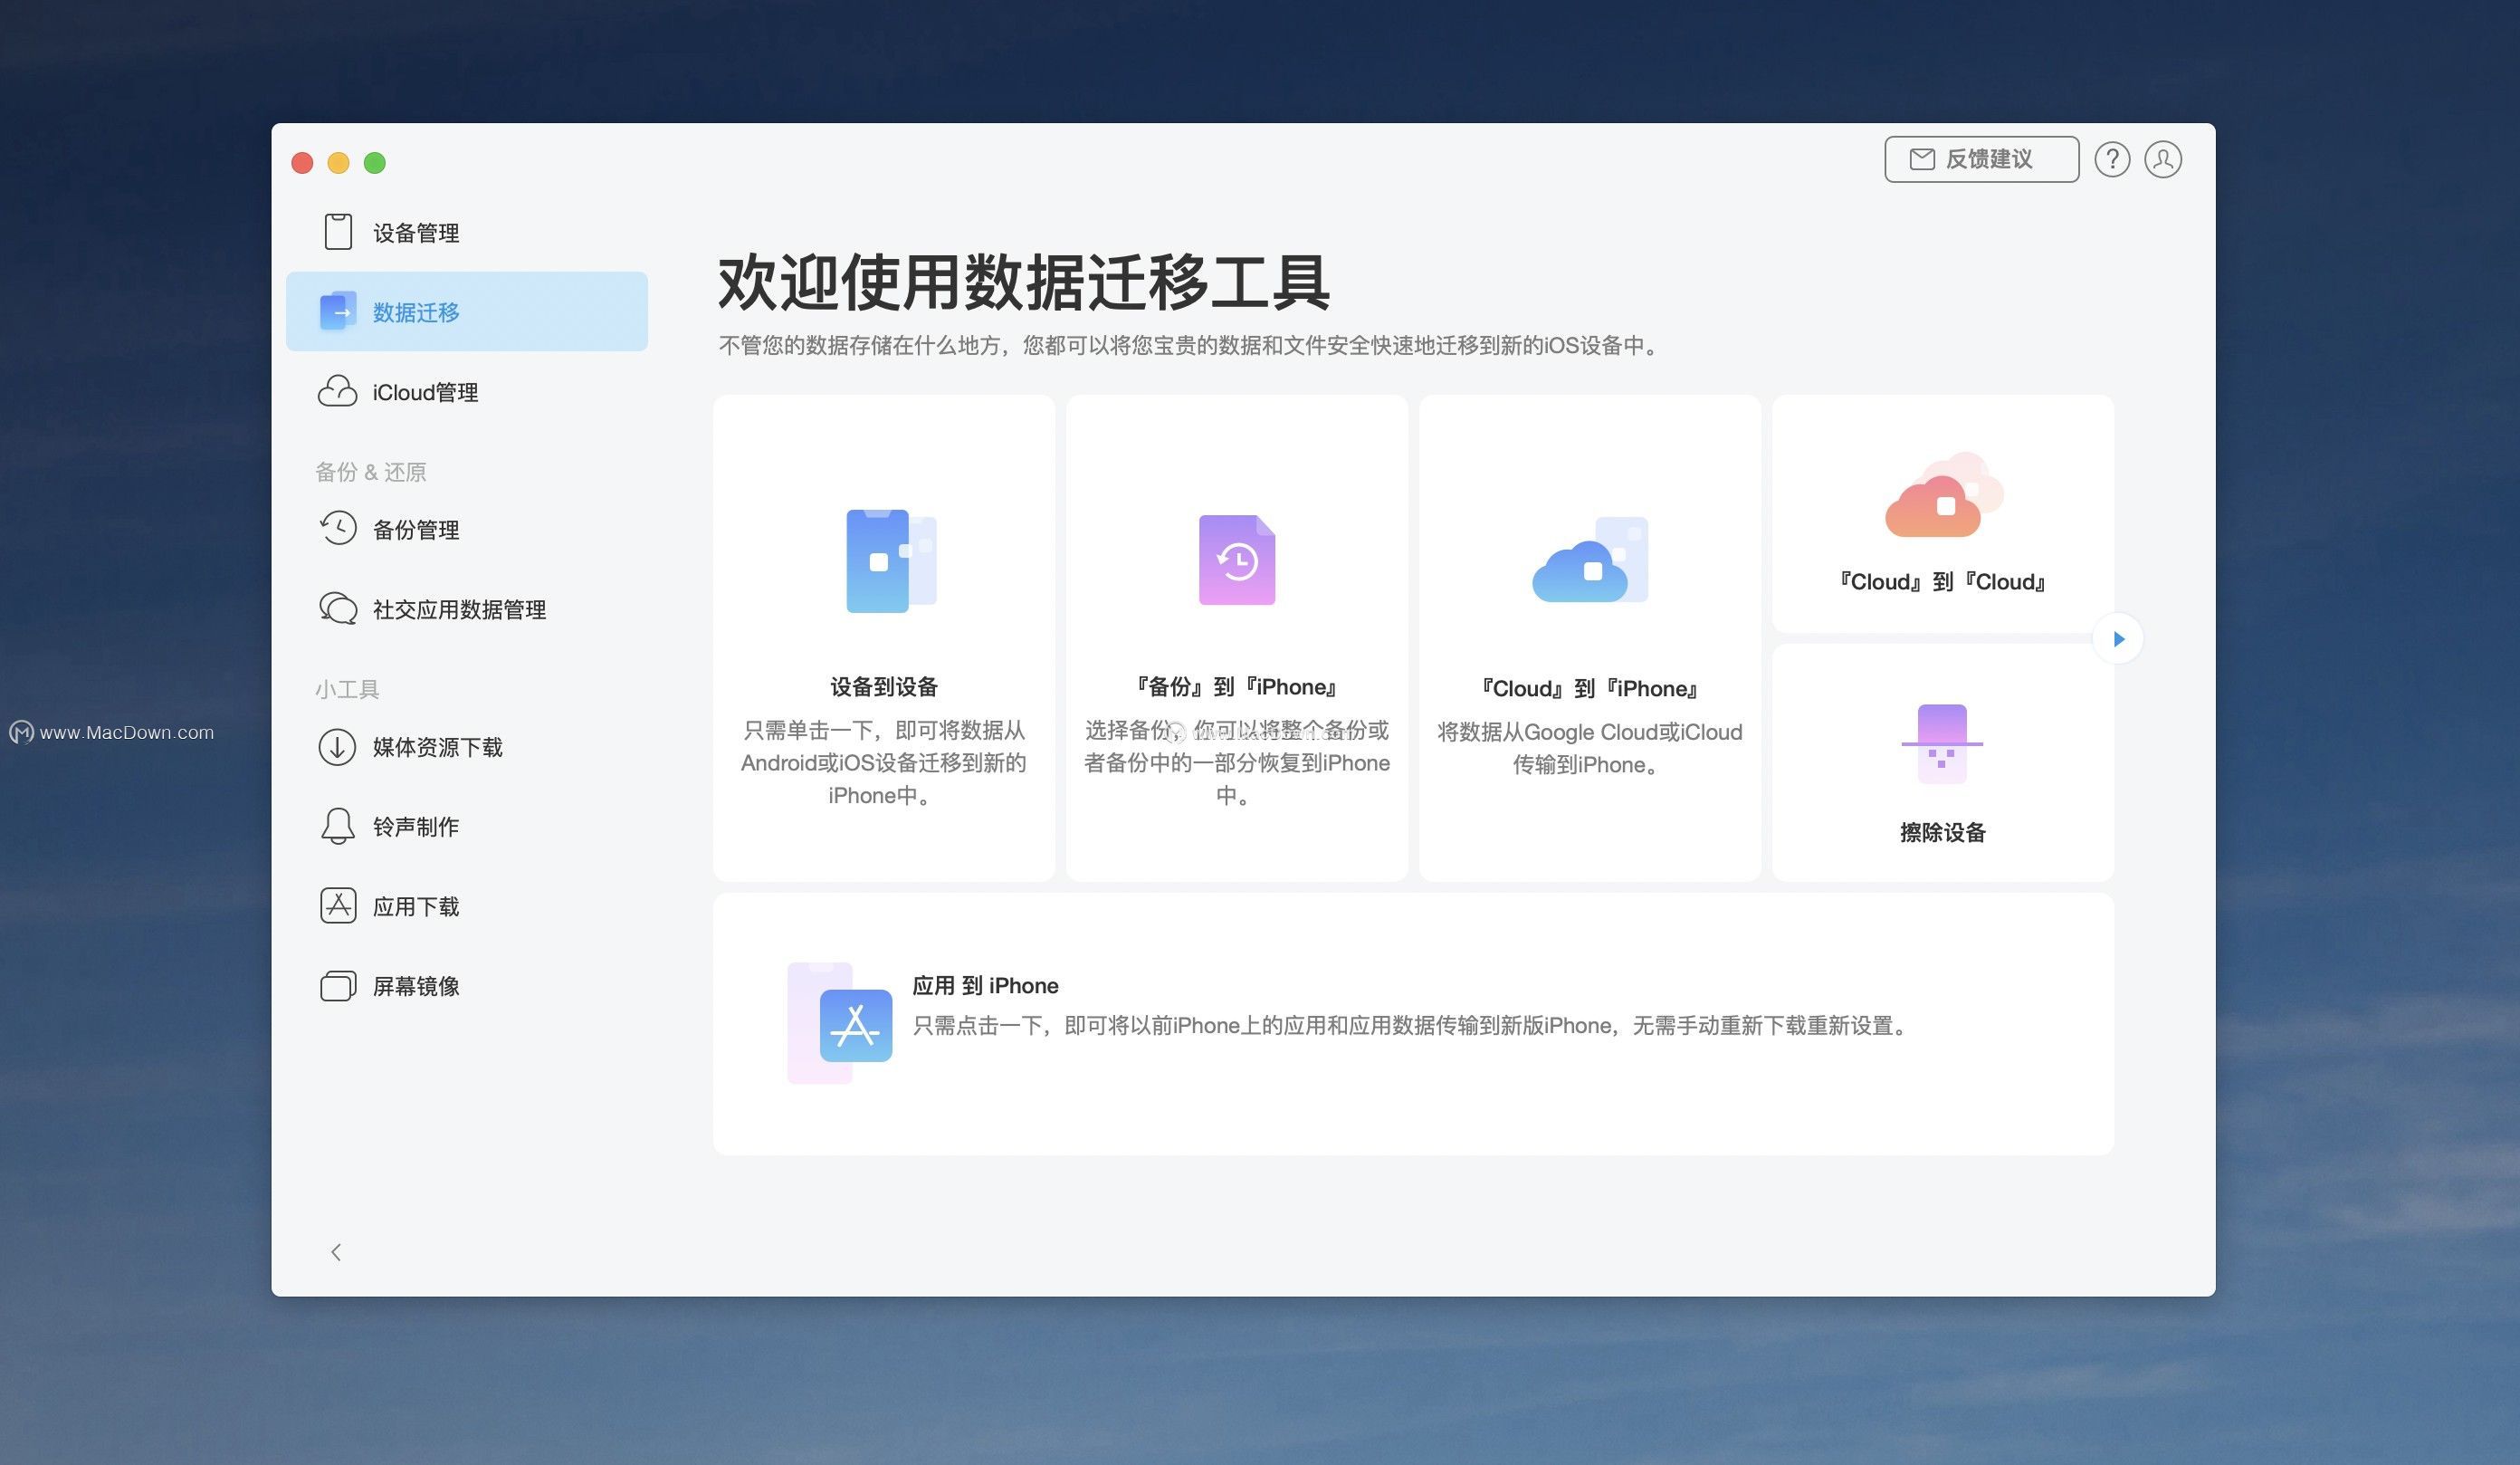Click the blue cloud to iPhone icon
Image resolution: width=2520 pixels, height=1465 pixels.
[x=1590, y=560]
